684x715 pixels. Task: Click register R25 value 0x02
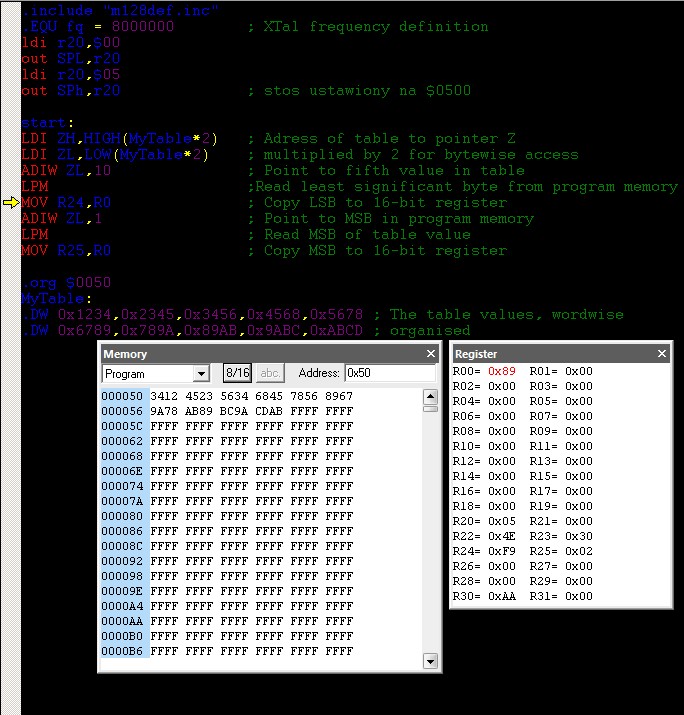coord(579,551)
